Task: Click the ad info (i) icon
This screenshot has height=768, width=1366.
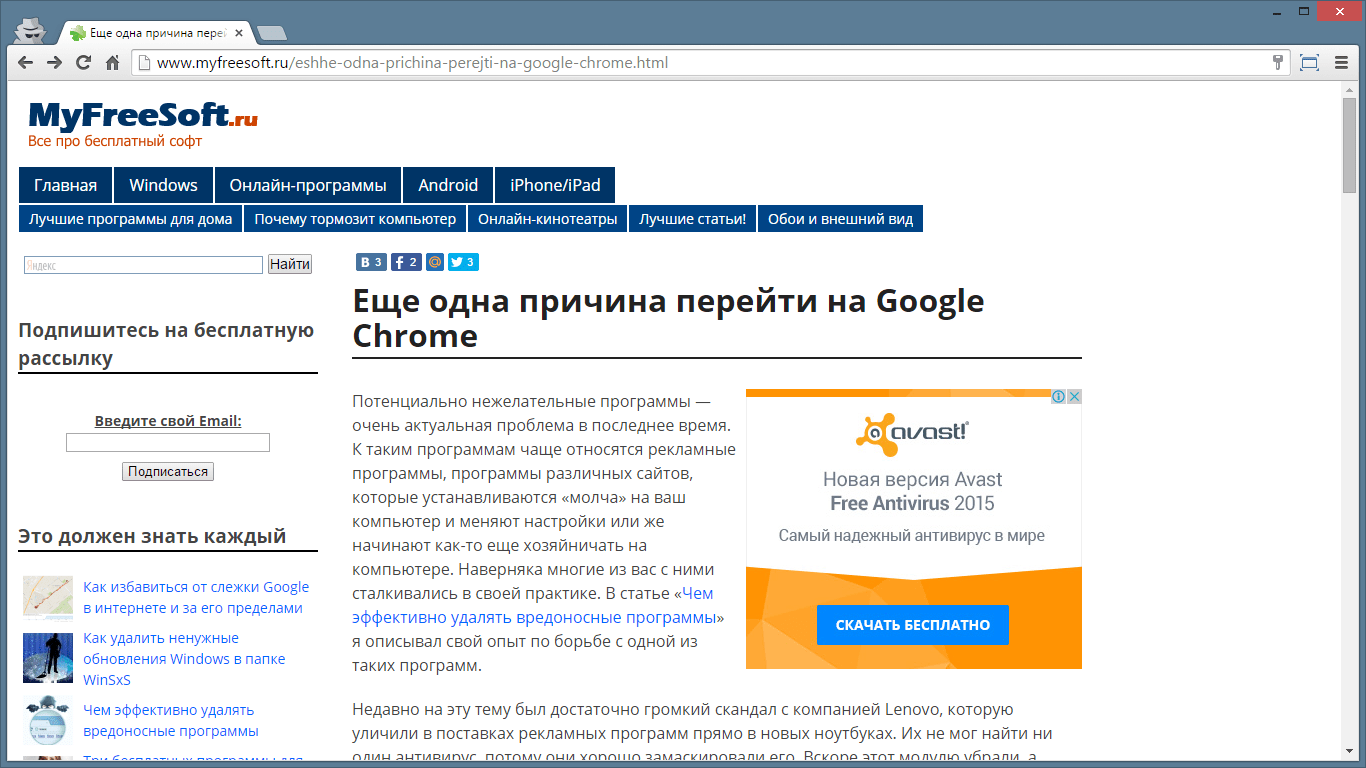Action: (1058, 397)
